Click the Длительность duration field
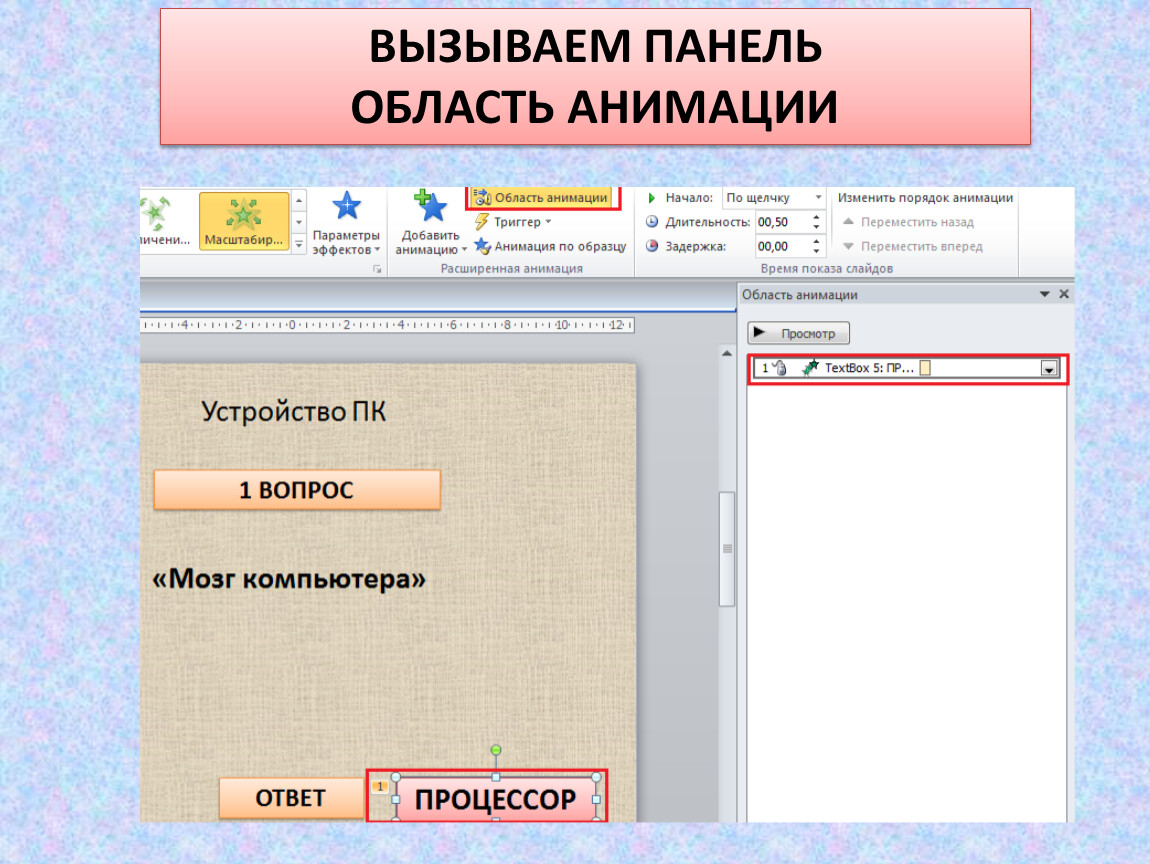1150x864 pixels. point(780,222)
